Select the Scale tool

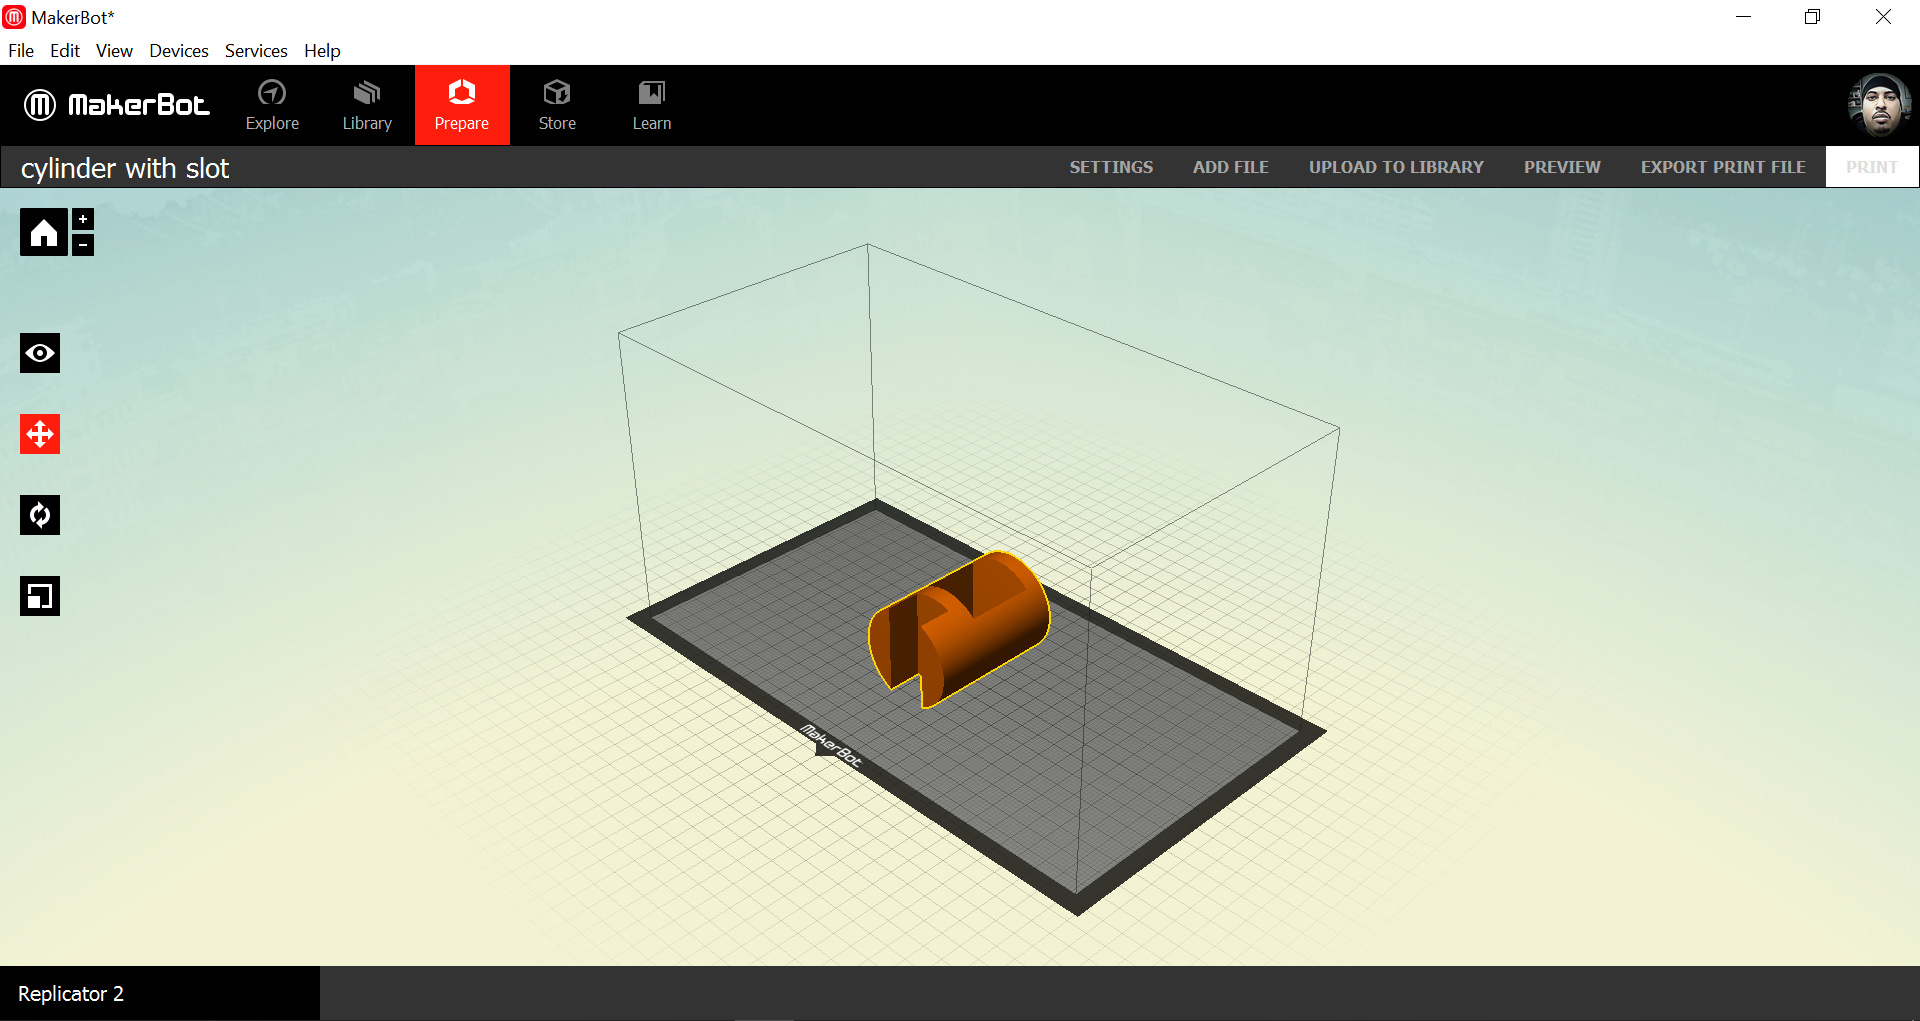pyautogui.click(x=40, y=596)
